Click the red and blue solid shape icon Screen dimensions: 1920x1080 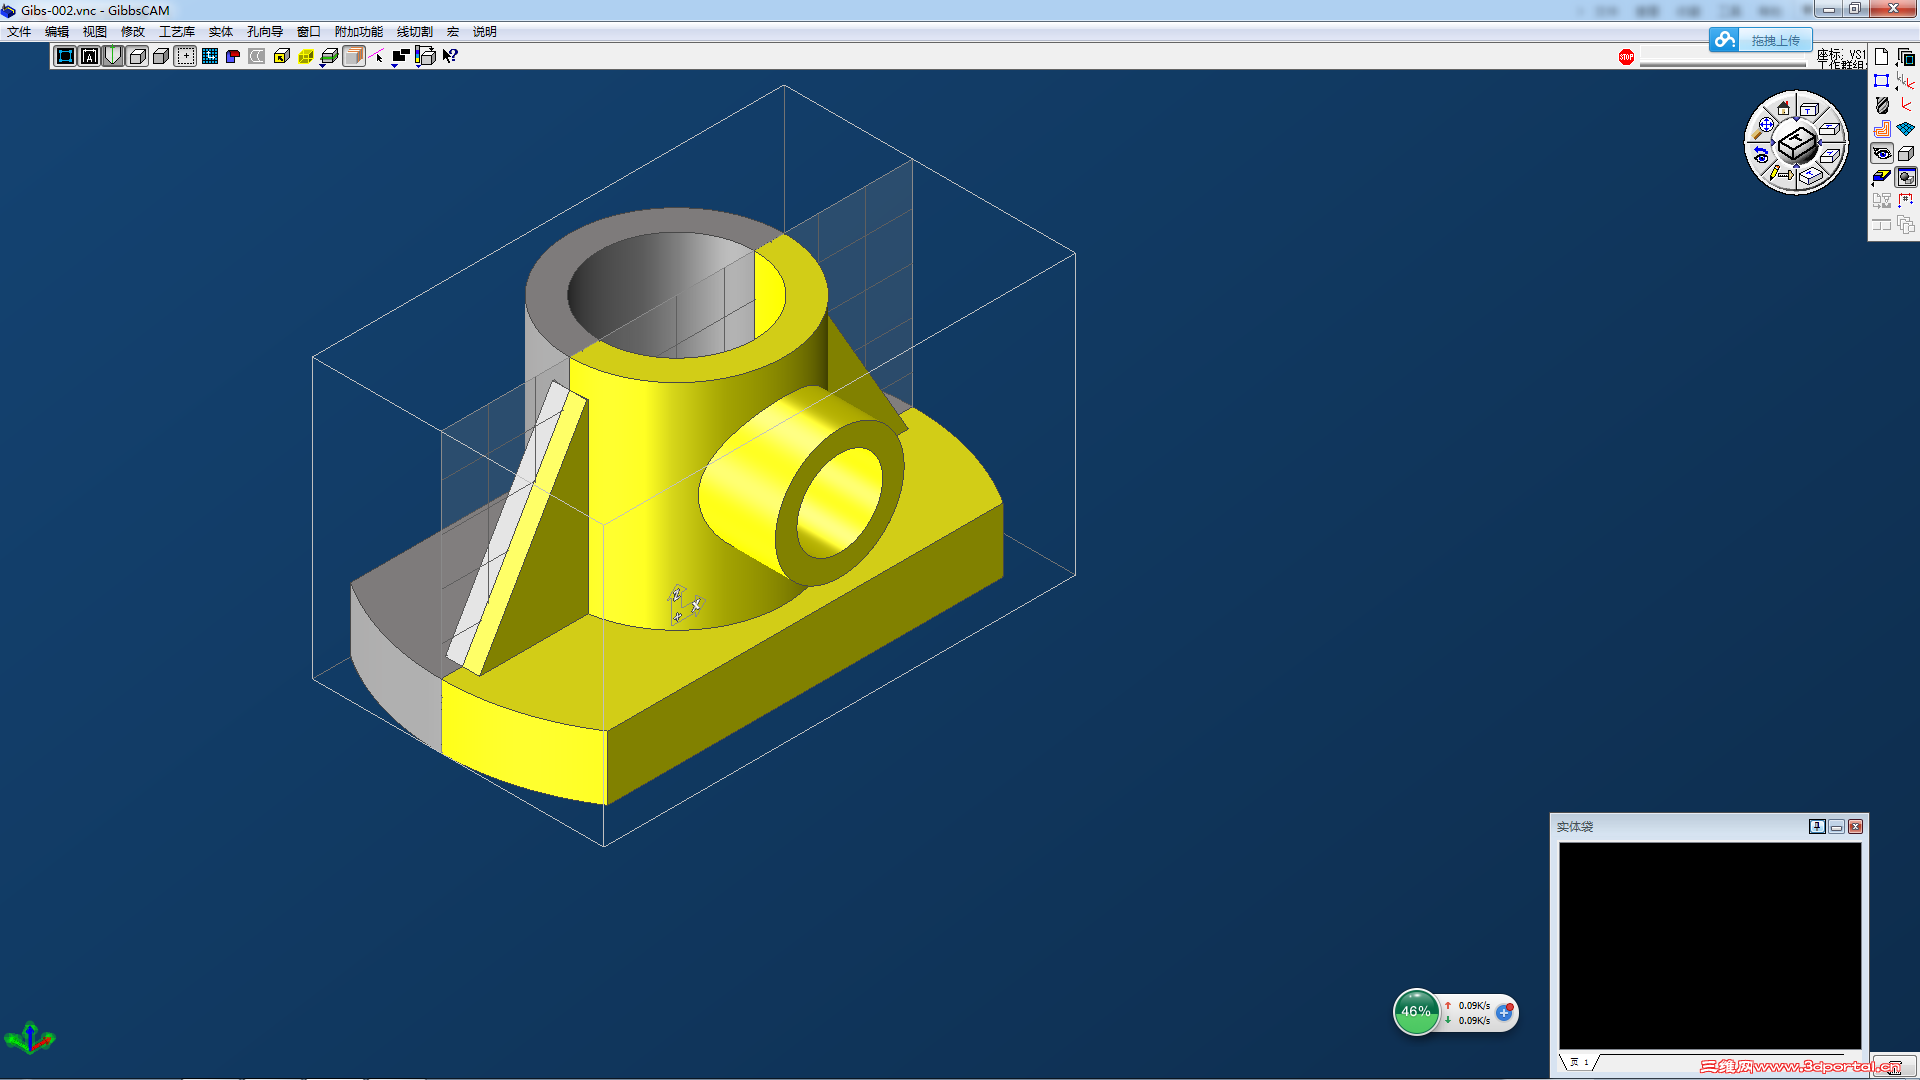233,56
